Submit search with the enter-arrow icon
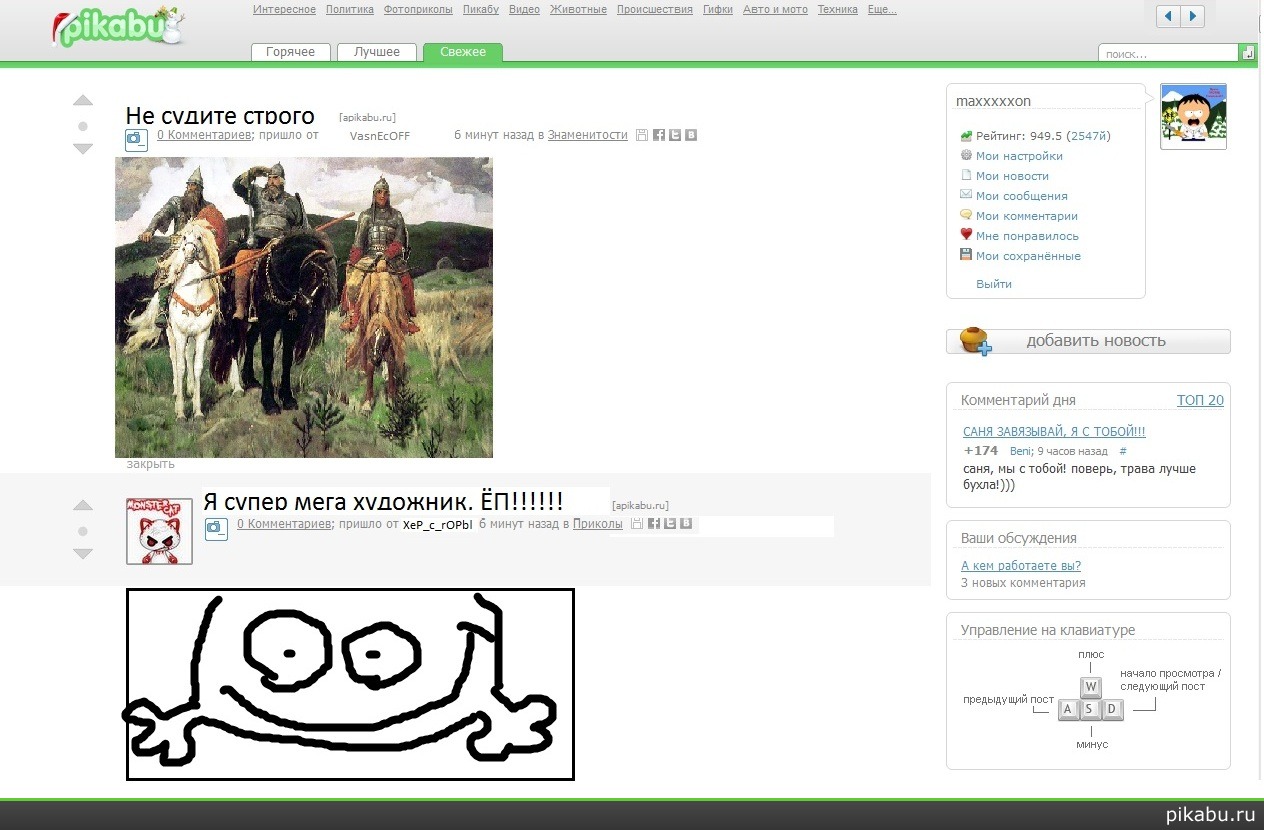 point(1248,53)
